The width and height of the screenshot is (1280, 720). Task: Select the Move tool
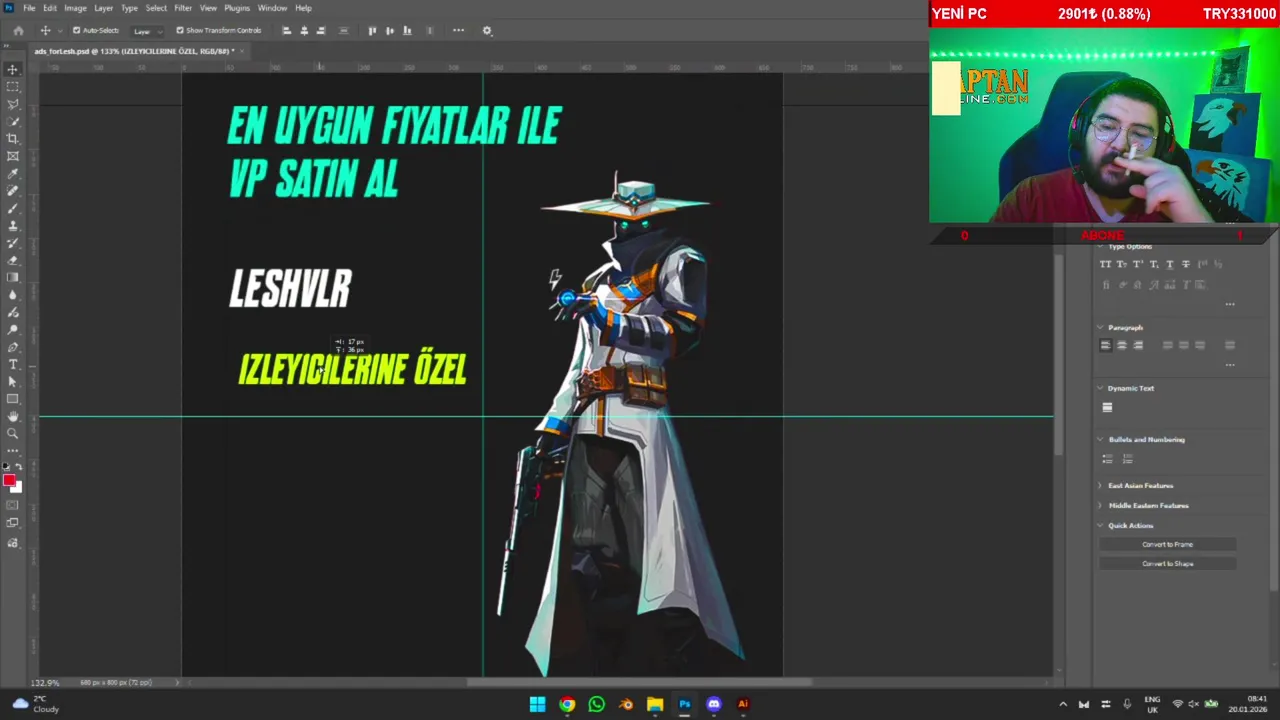(x=13, y=69)
